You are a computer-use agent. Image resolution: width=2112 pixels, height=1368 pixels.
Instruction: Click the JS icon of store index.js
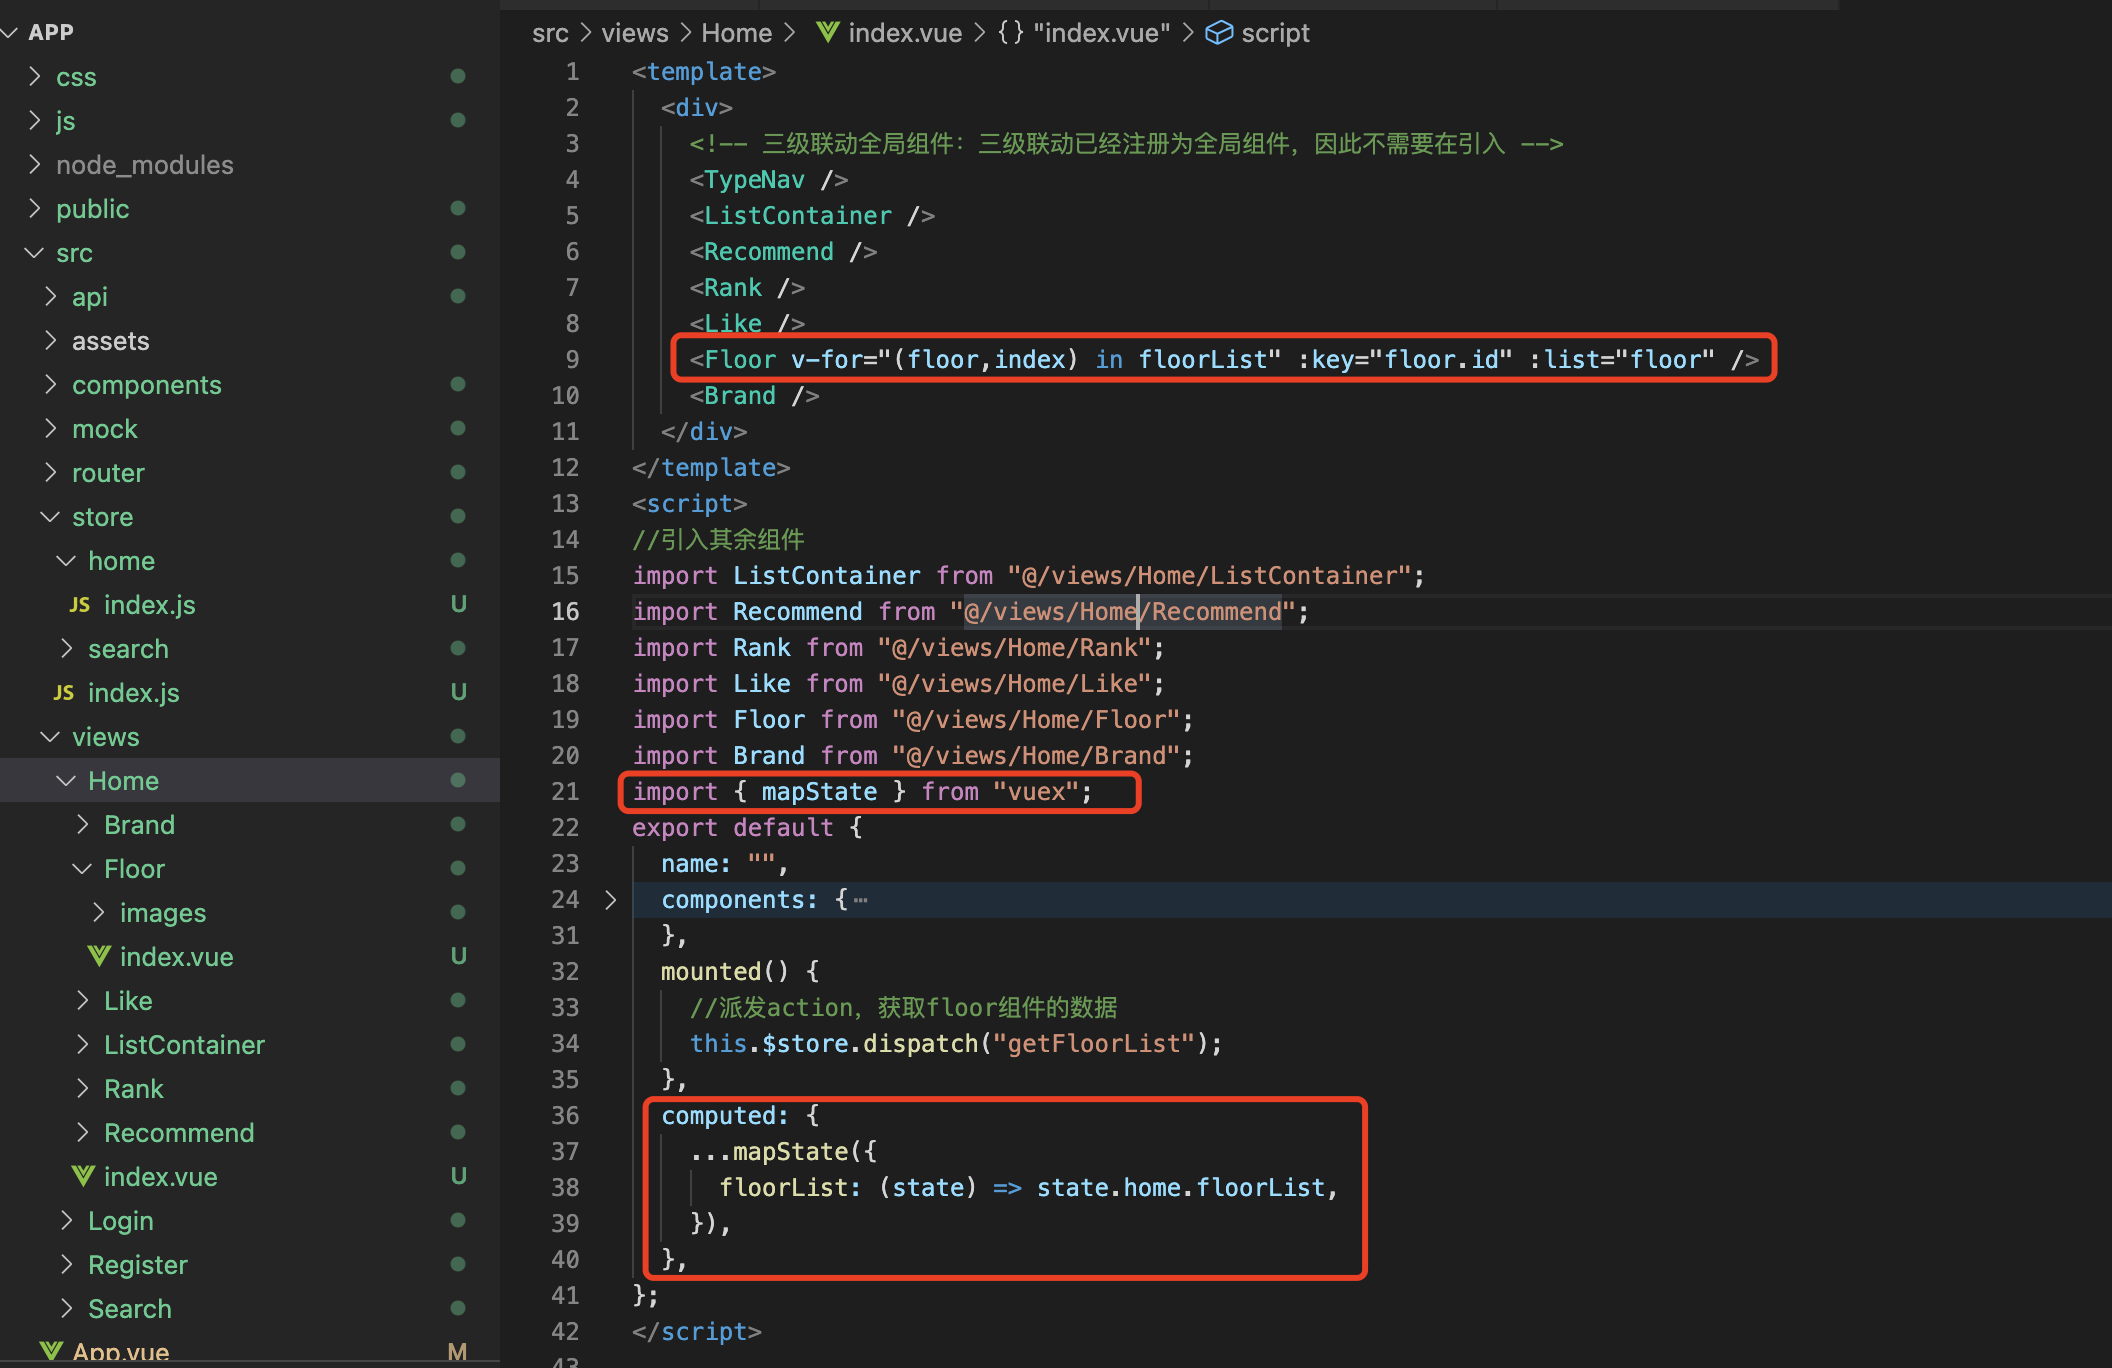64,693
